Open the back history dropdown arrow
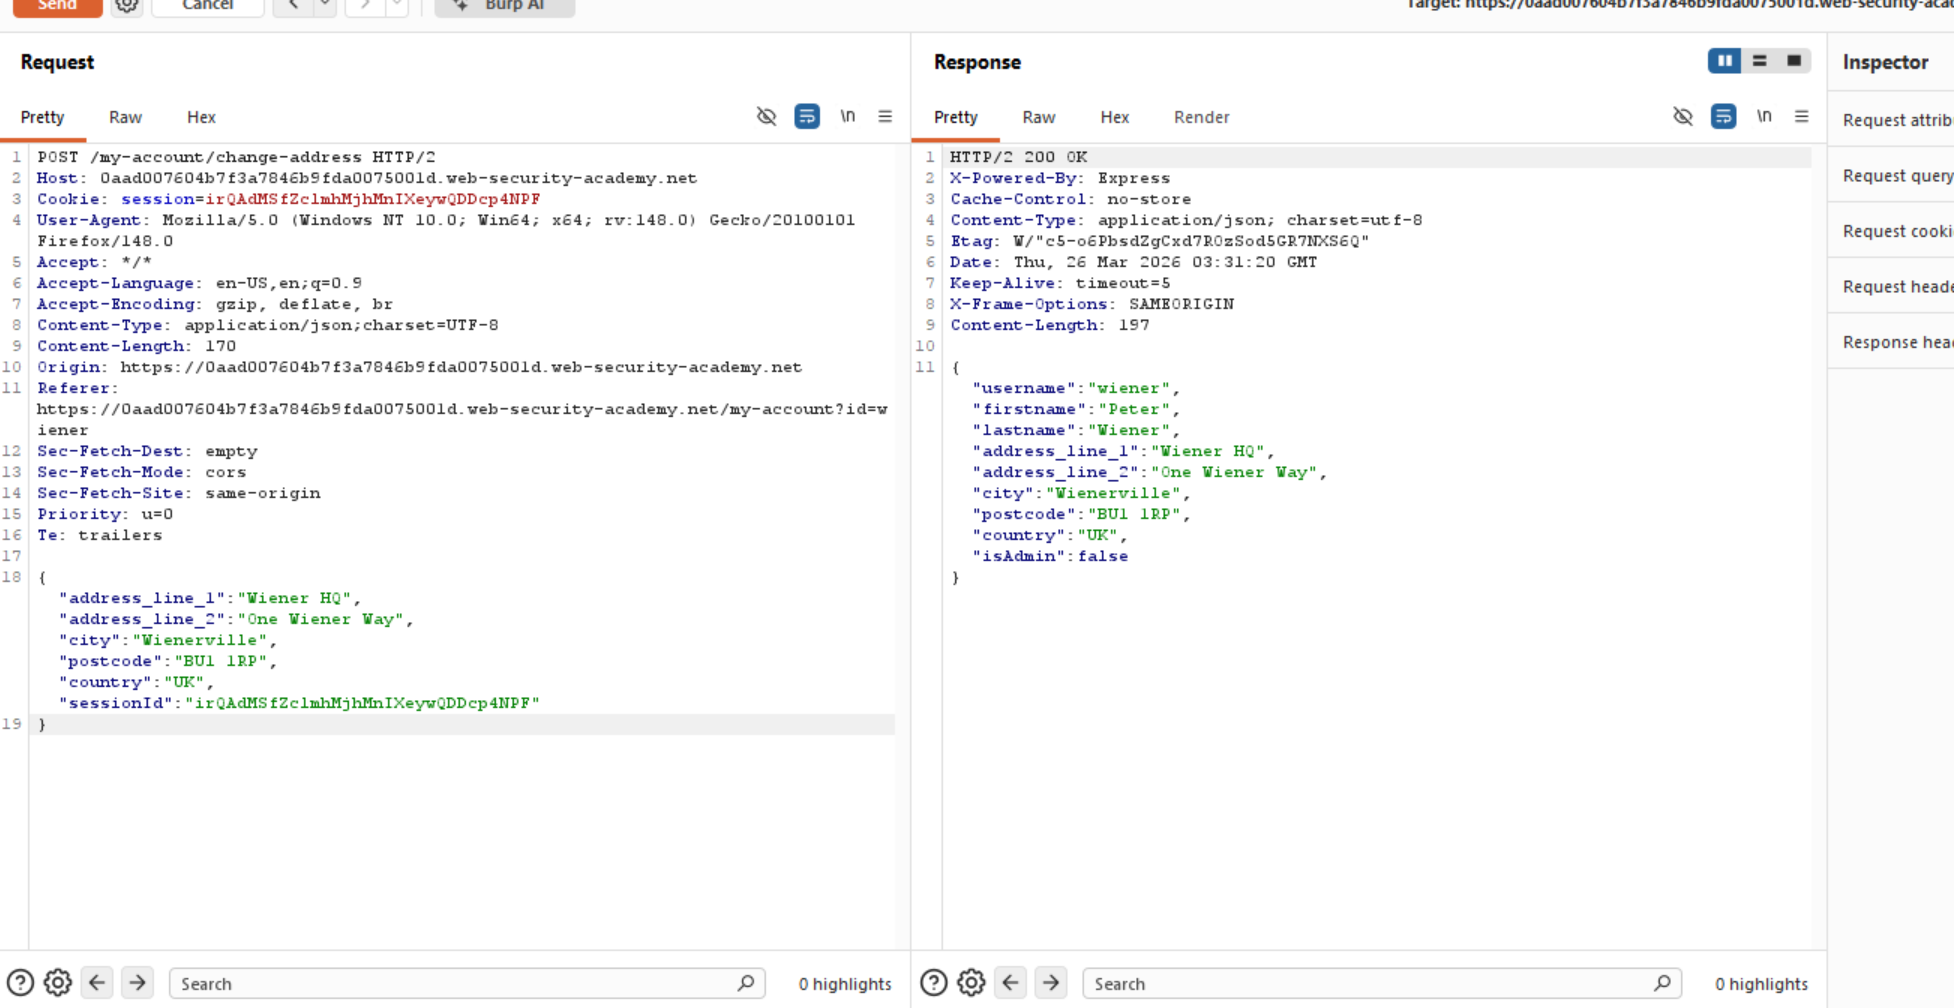 [325, 5]
